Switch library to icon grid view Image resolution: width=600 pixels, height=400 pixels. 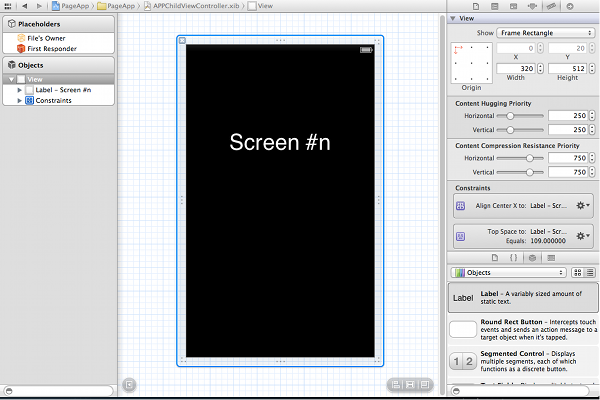(577, 272)
